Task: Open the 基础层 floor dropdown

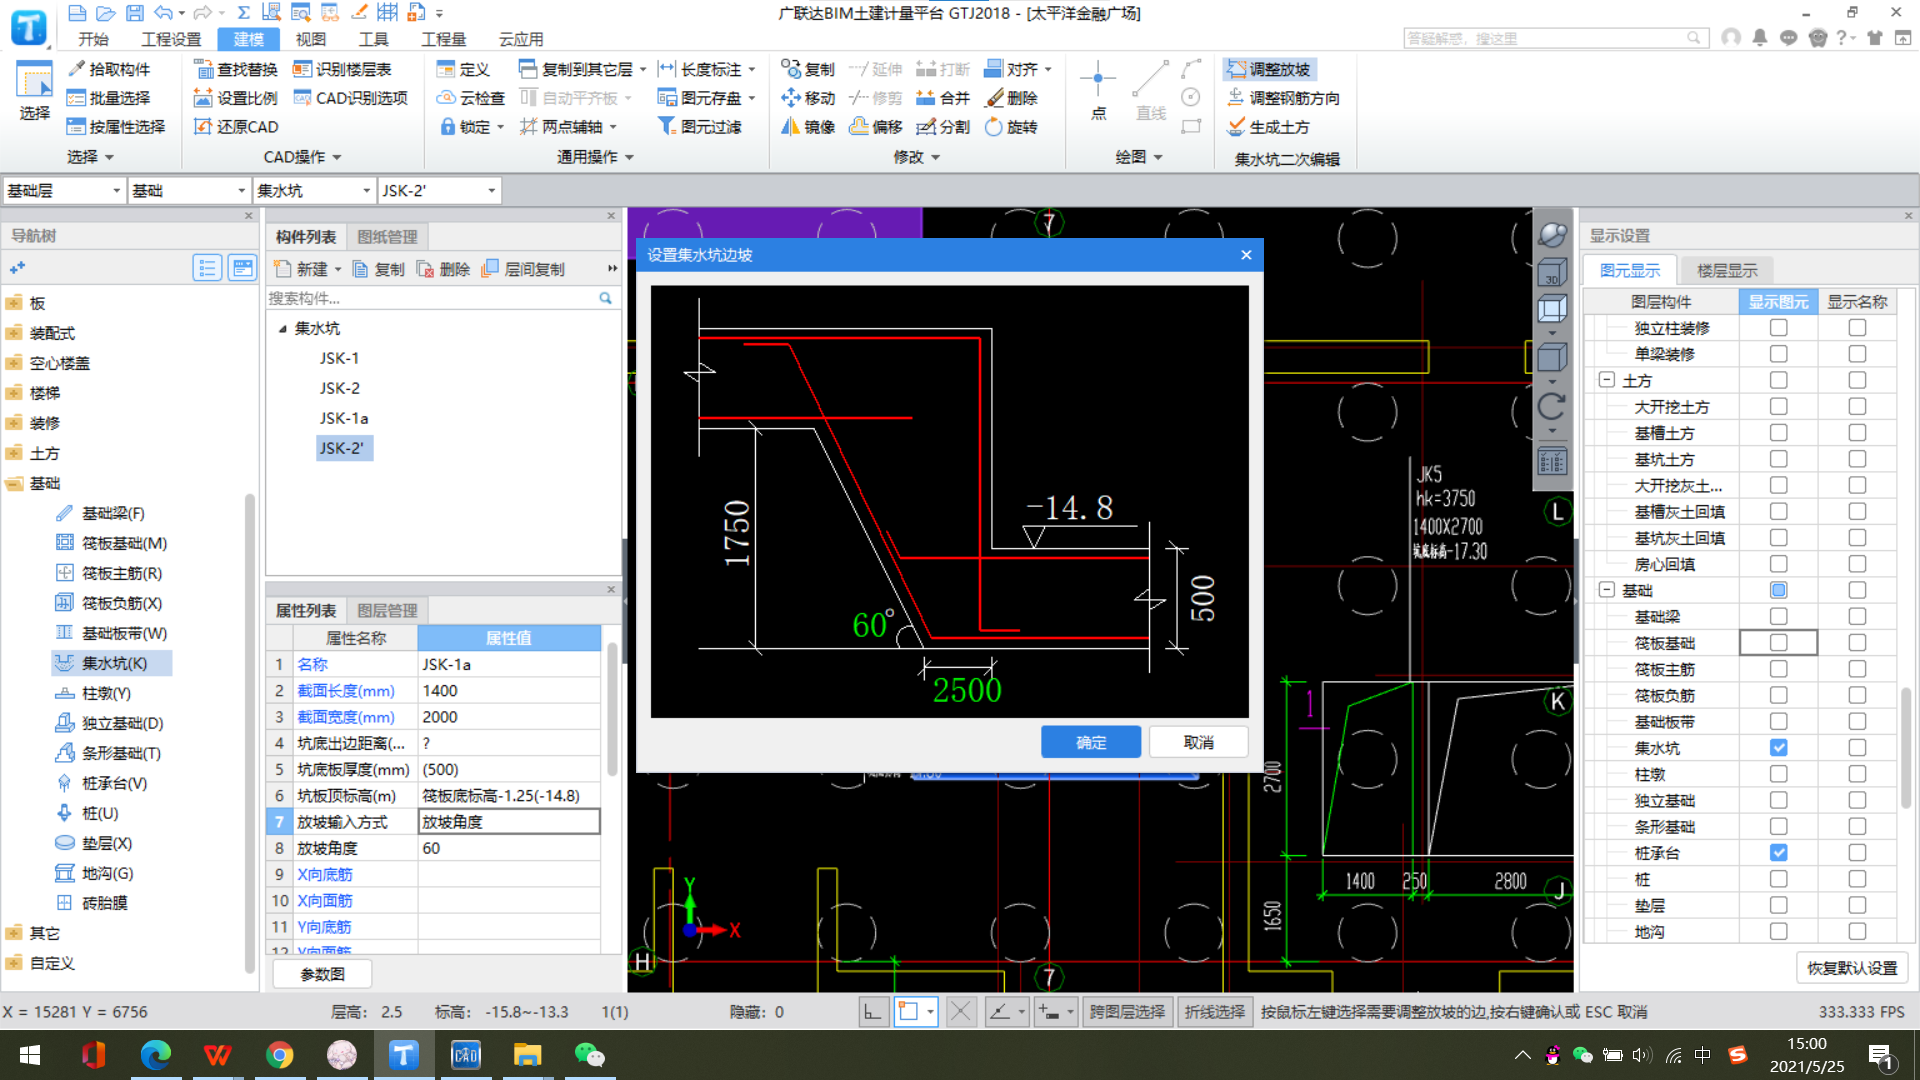Action: (x=116, y=191)
